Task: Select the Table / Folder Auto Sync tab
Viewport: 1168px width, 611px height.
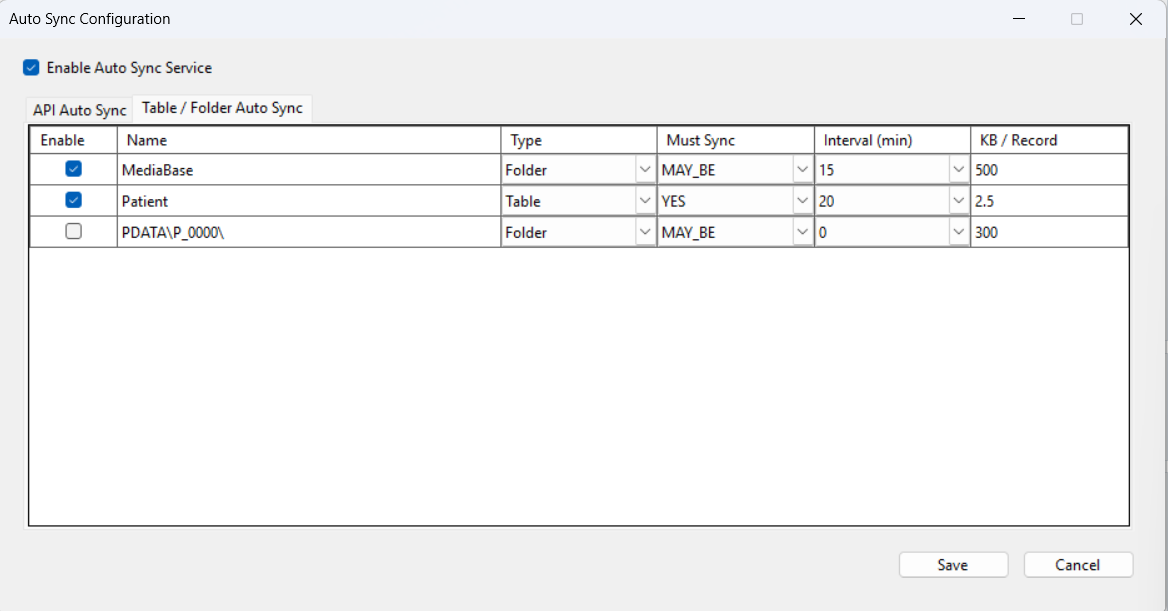Action: [222, 108]
